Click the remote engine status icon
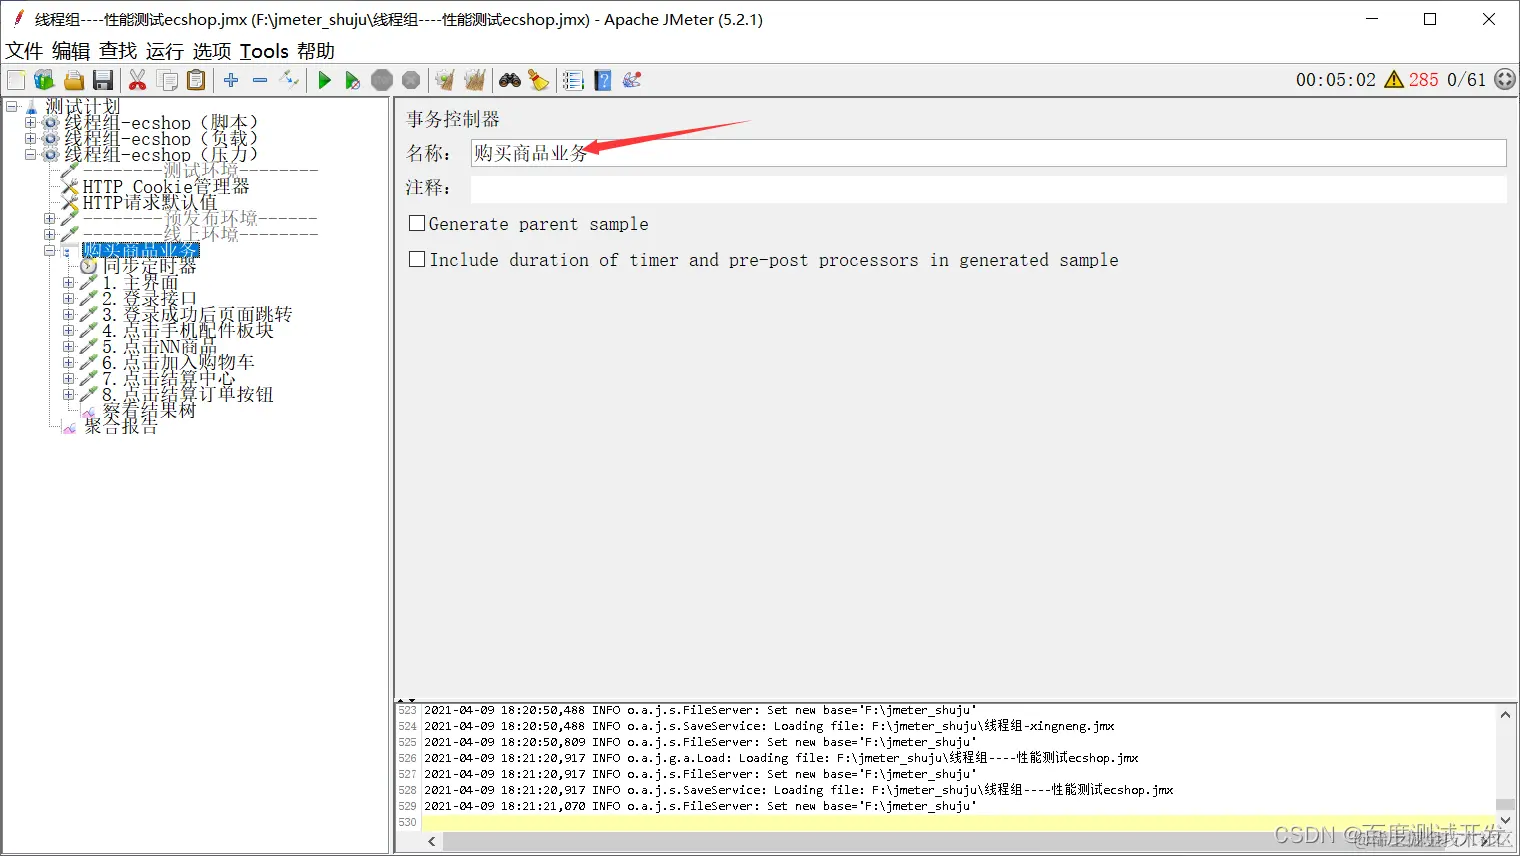This screenshot has height=856, width=1520. click(x=1505, y=80)
